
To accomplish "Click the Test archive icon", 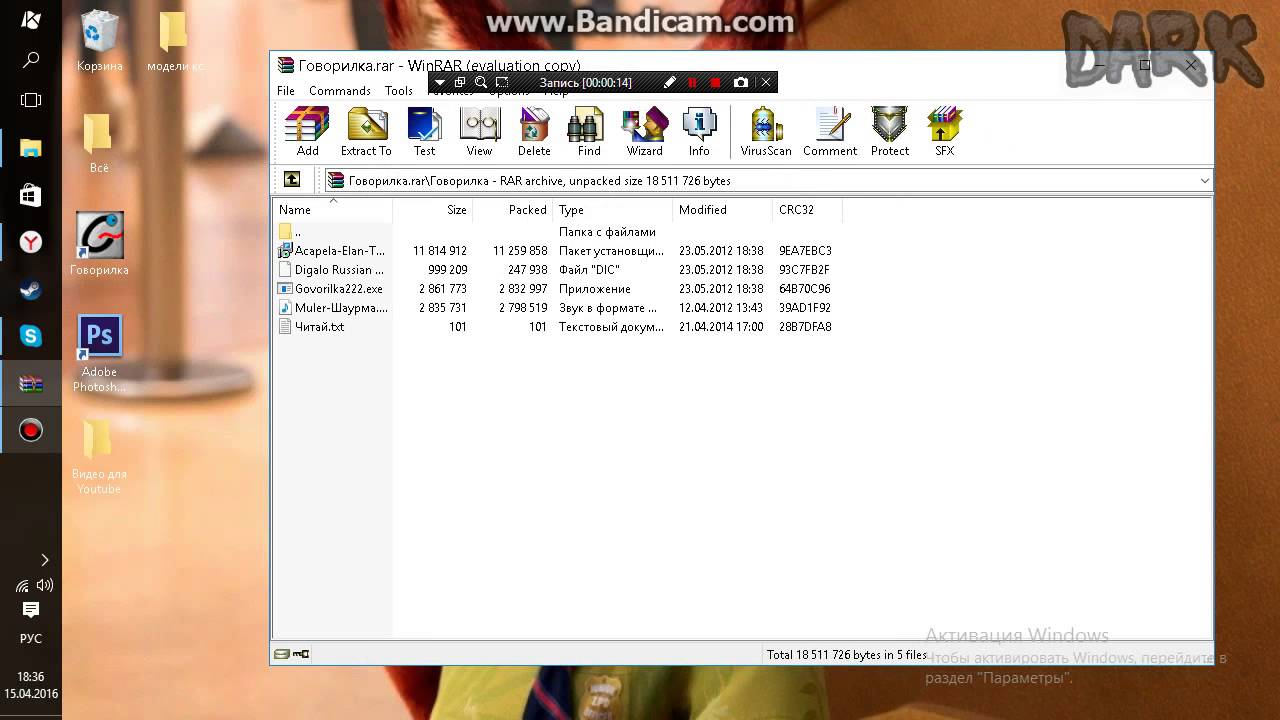I will [425, 132].
